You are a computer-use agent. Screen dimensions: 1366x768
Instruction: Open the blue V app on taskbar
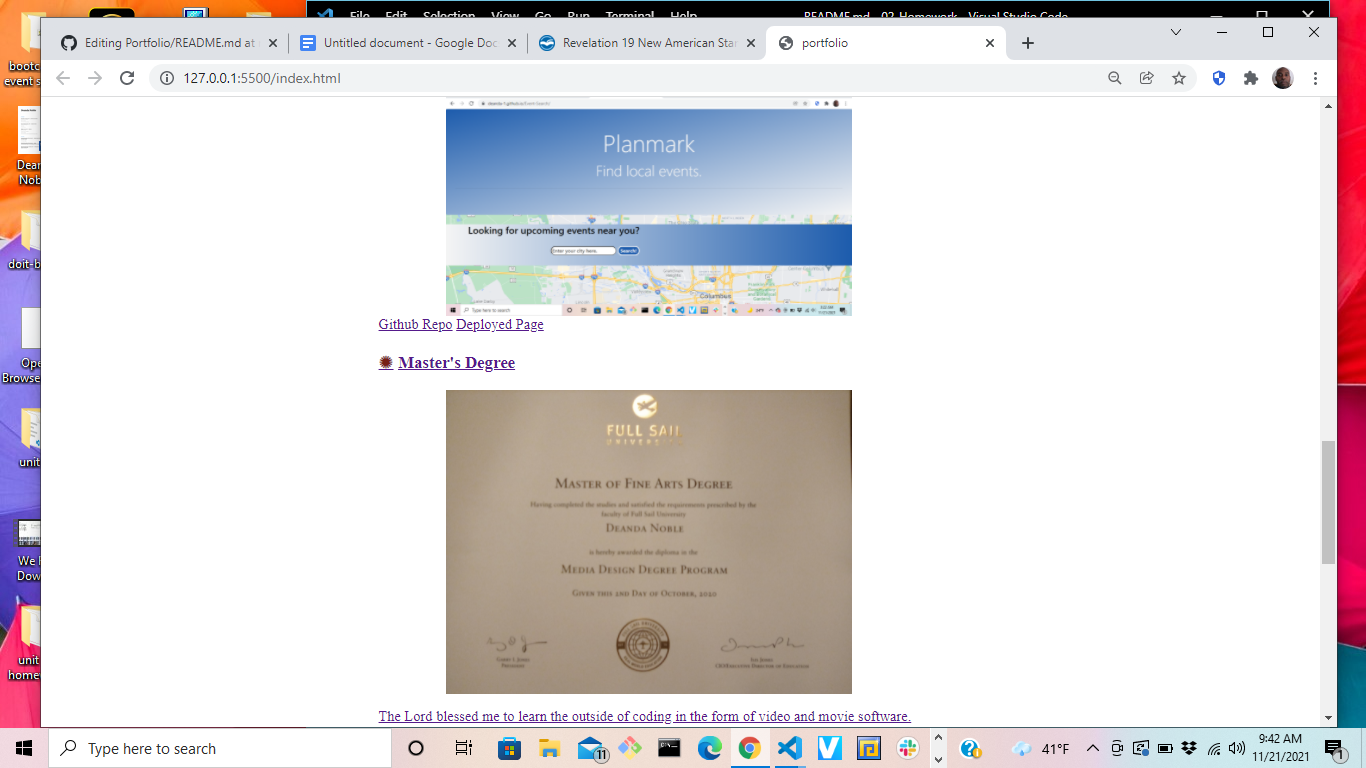[x=829, y=748]
